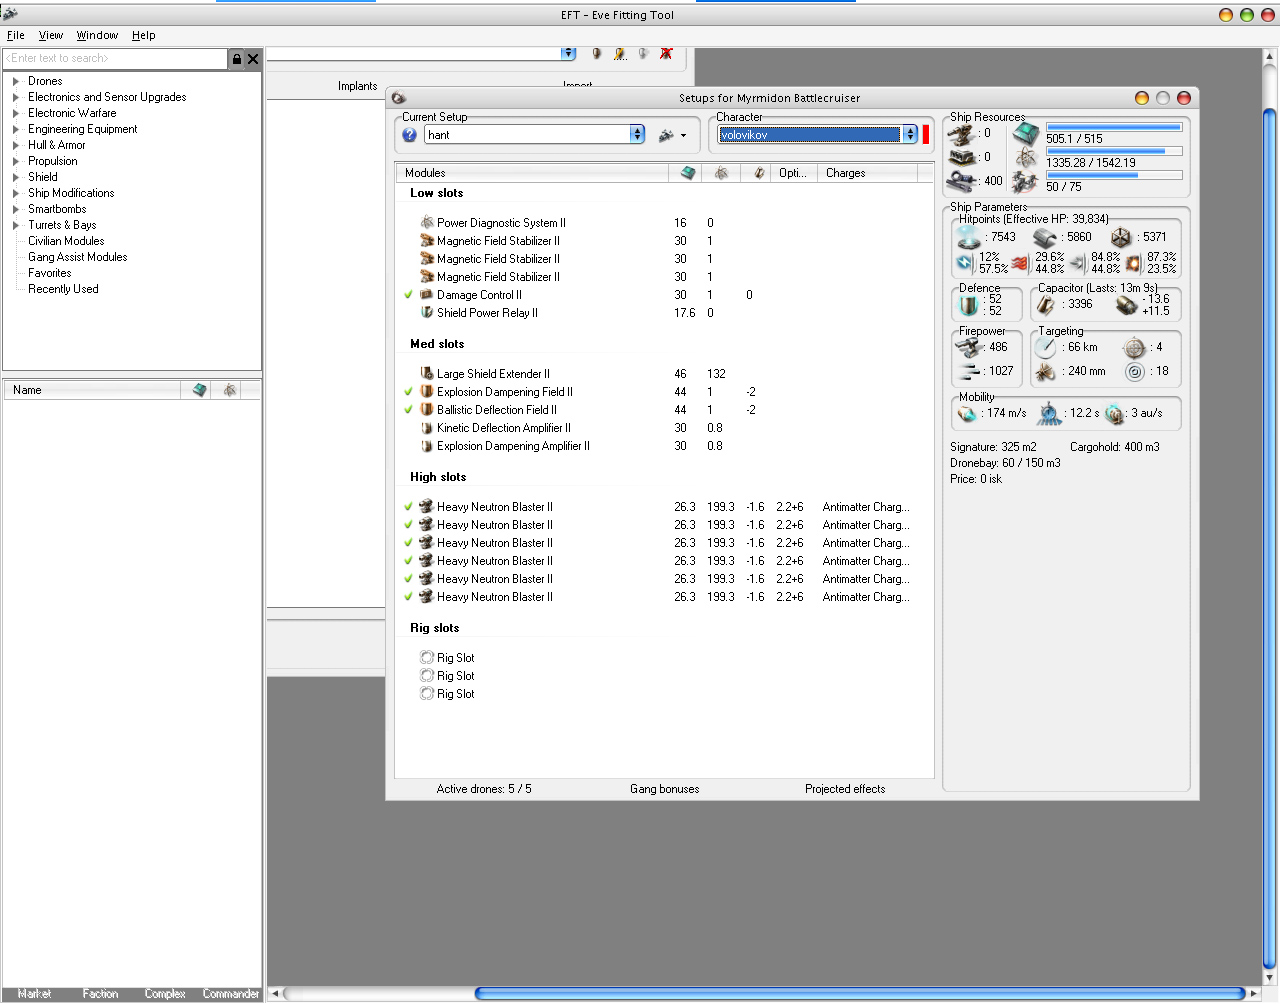This screenshot has height=1004, width=1280.
Task: Click the capacitor battery icon
Action: click(1046, 304)
